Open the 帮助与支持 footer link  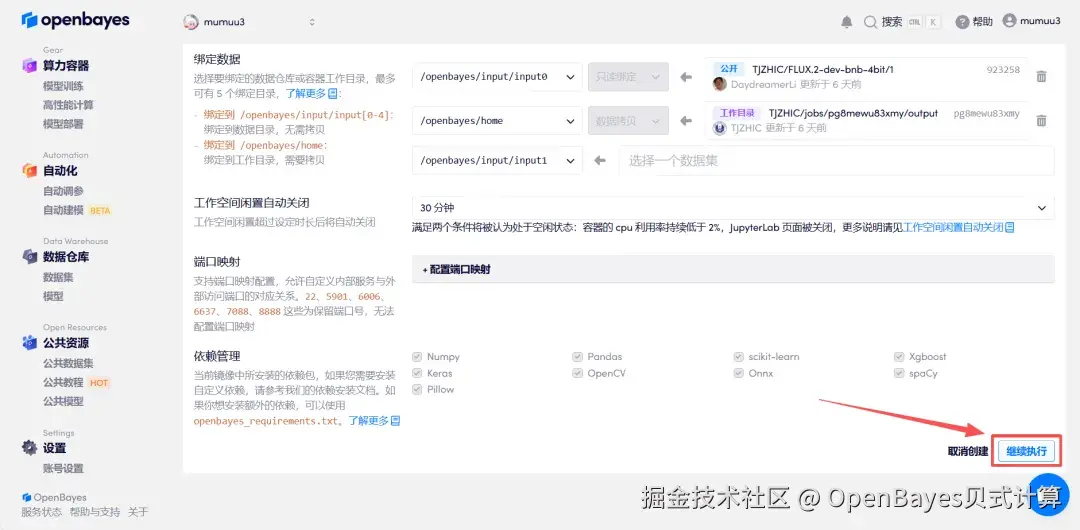[94, 512]
